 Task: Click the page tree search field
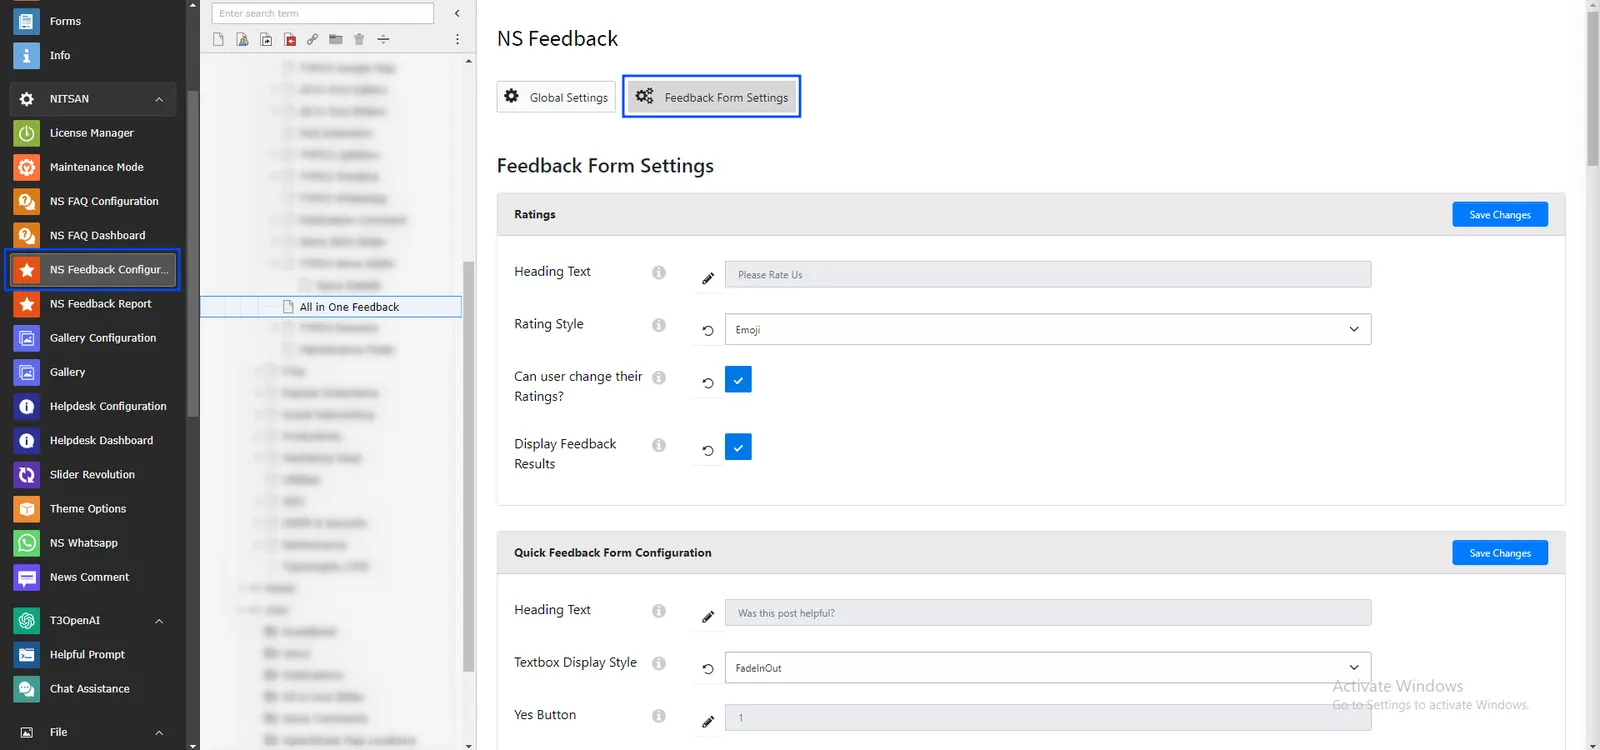tap(323, 13)
